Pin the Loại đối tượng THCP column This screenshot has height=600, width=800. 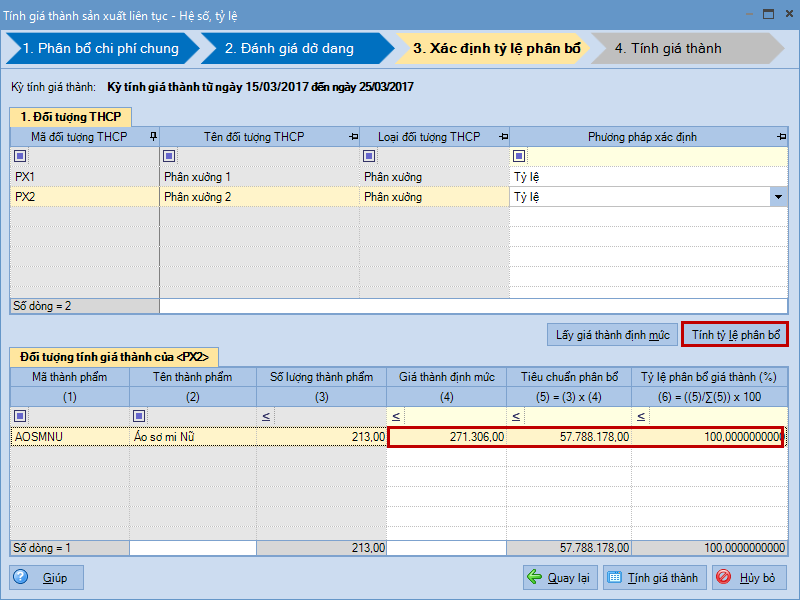[x=503, y=137]
